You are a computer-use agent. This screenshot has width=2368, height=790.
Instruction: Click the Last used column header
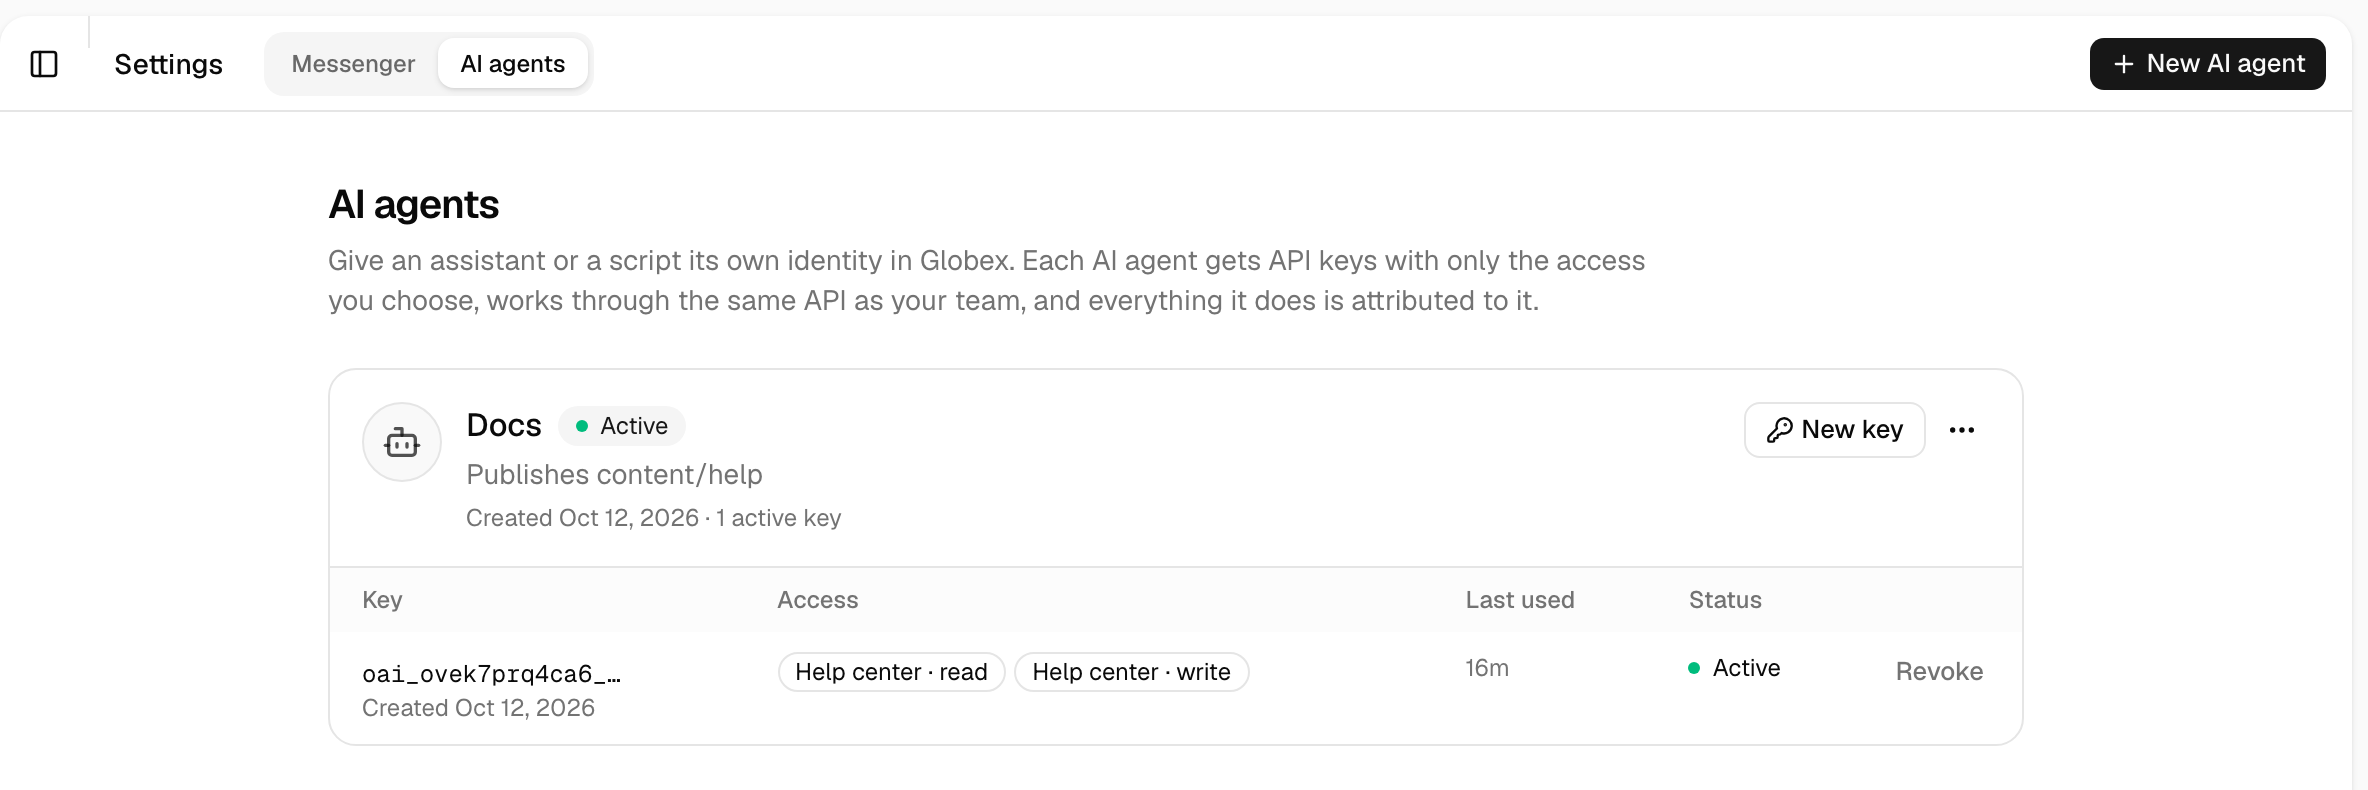pos(1520,600)
